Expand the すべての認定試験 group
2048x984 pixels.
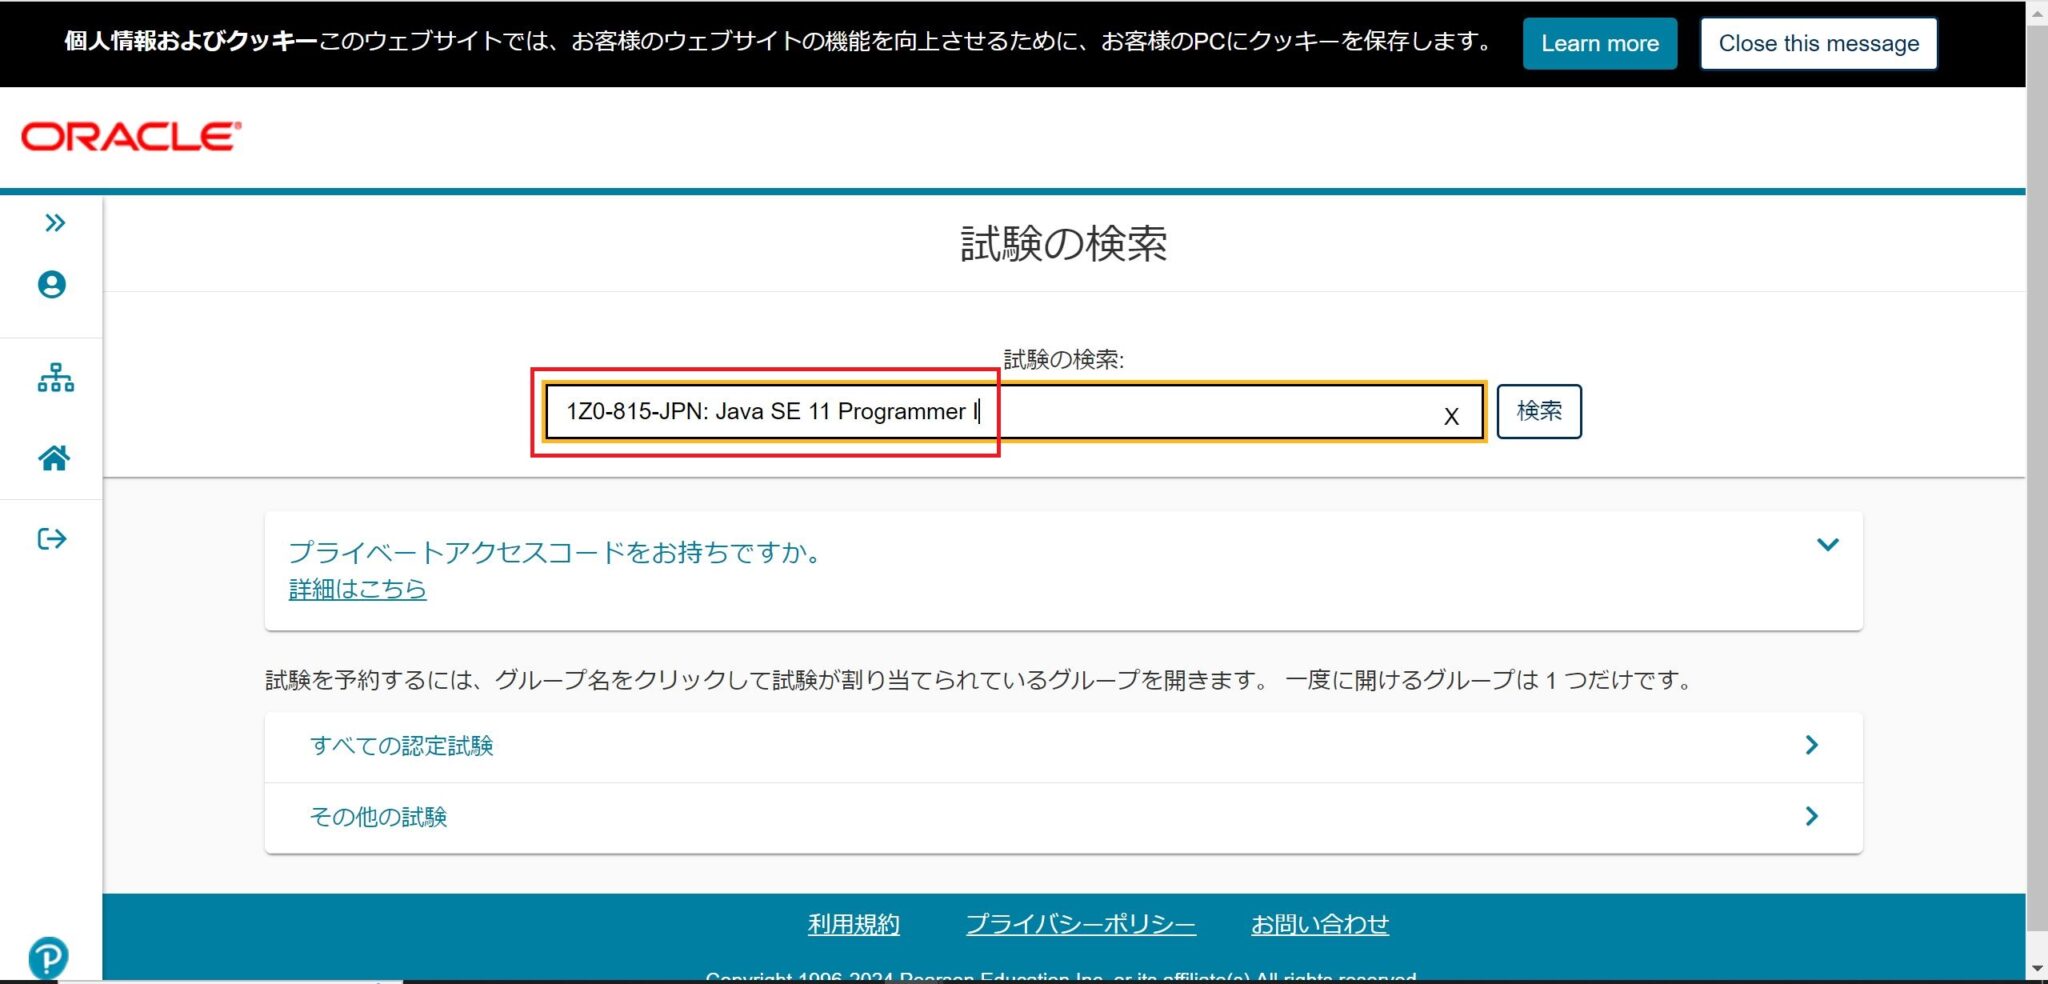pos(401,746)
